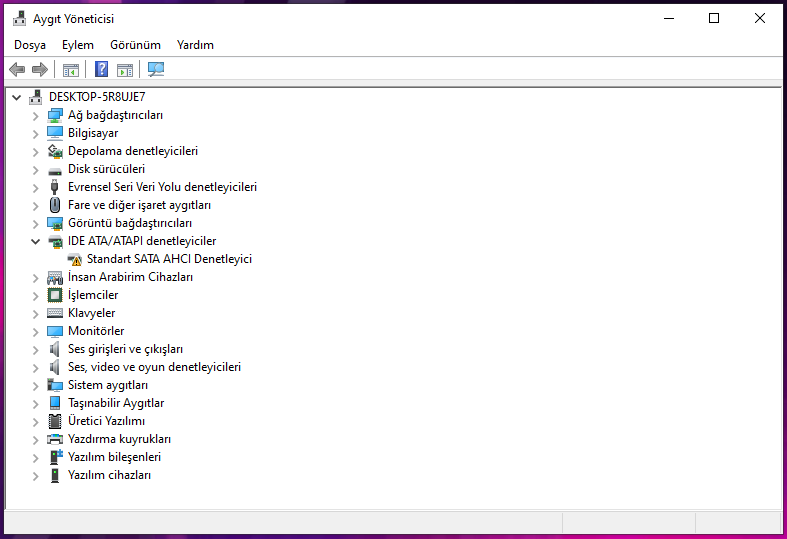Viewport: 787px width, 539px height.
Task: Click the Aygıt Yöneticisi title bar icon
Action: [x=20, y=19]
